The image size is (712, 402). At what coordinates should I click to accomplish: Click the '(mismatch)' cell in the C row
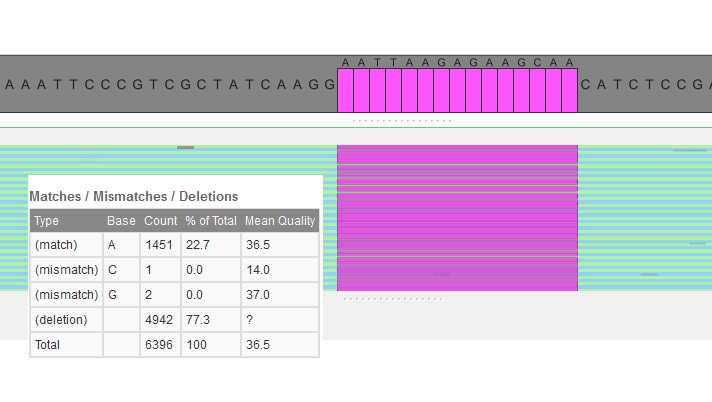pos(66,270)
